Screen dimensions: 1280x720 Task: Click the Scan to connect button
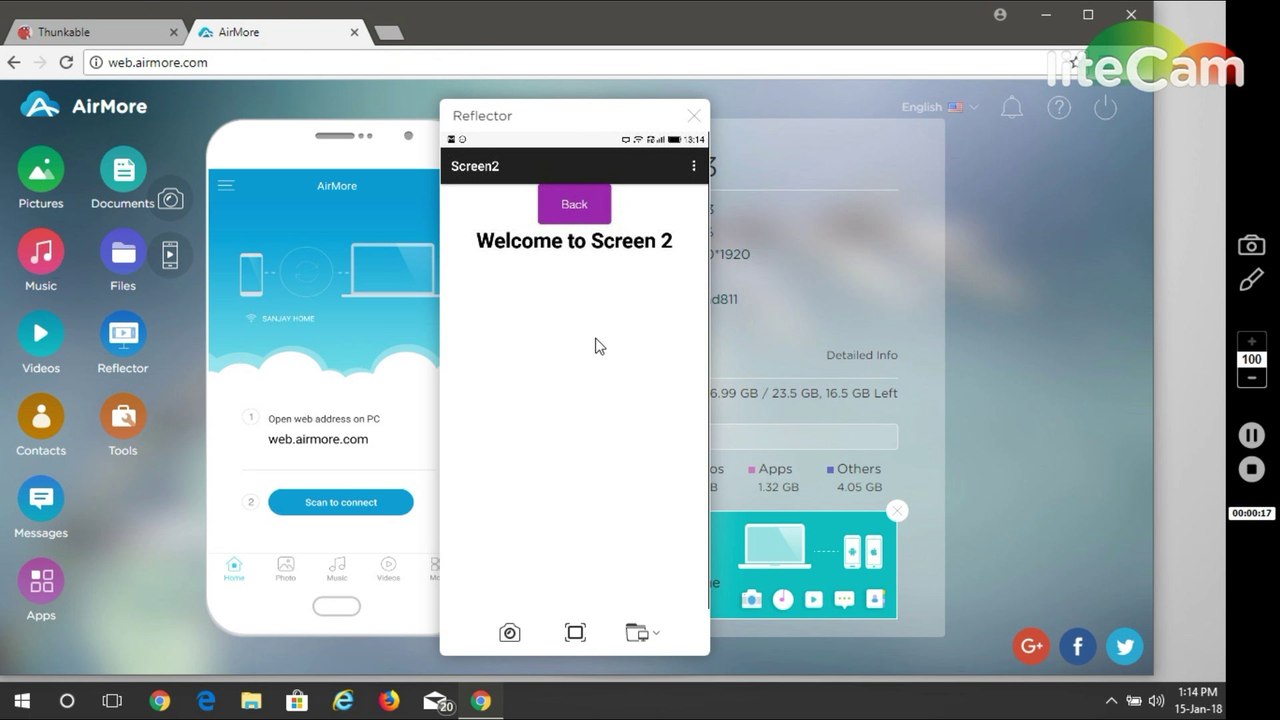(341, 502)
